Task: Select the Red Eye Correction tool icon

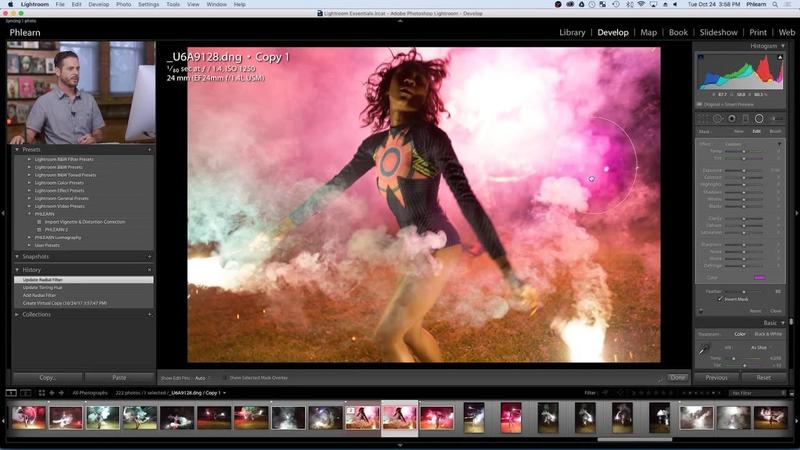Action: click(x=732, y=118)
